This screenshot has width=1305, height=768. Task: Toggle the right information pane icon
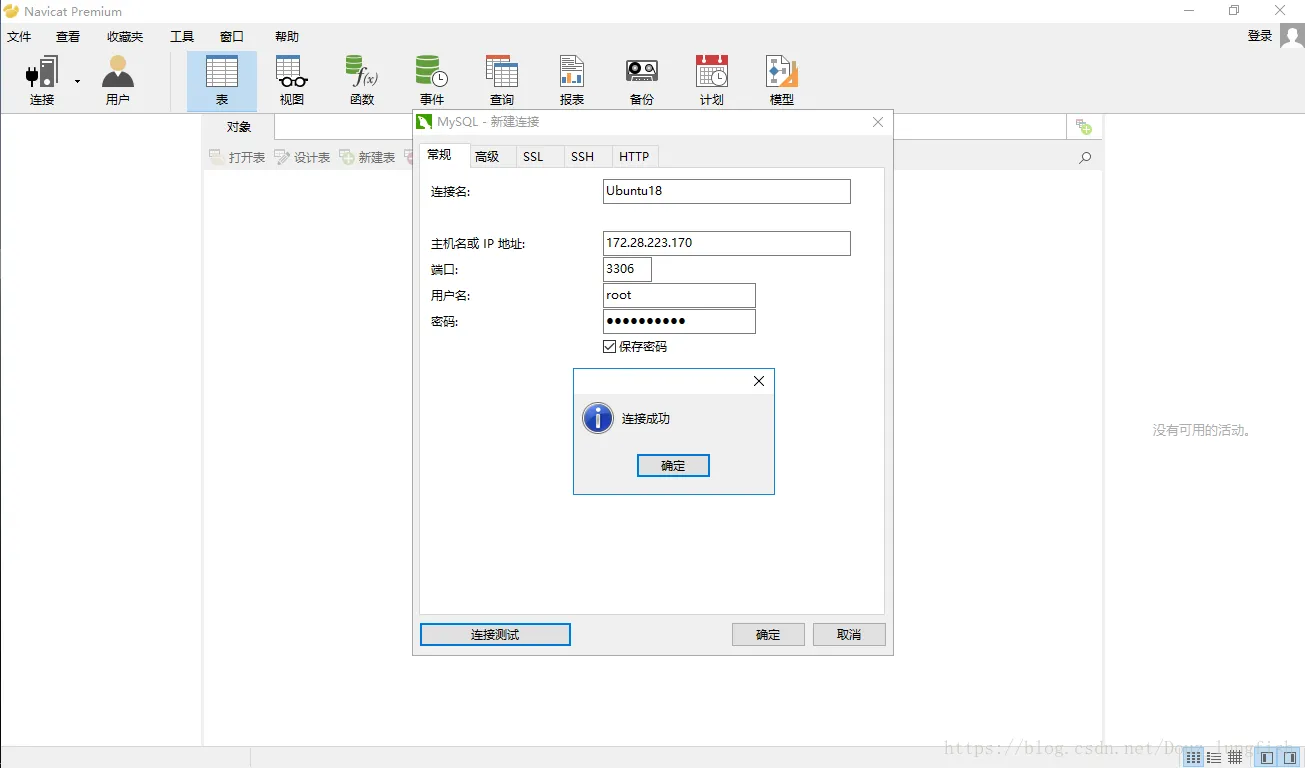1290,757
